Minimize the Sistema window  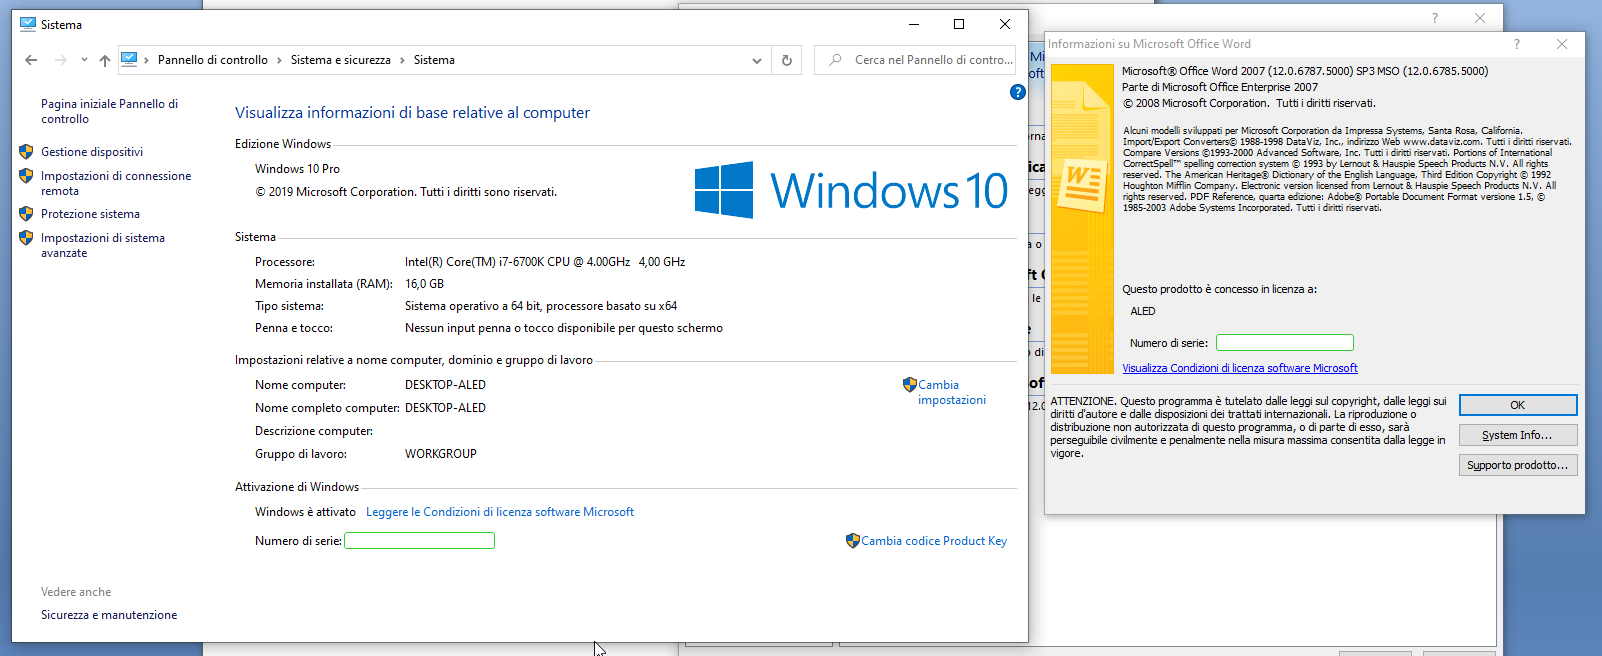click(913, 24)
